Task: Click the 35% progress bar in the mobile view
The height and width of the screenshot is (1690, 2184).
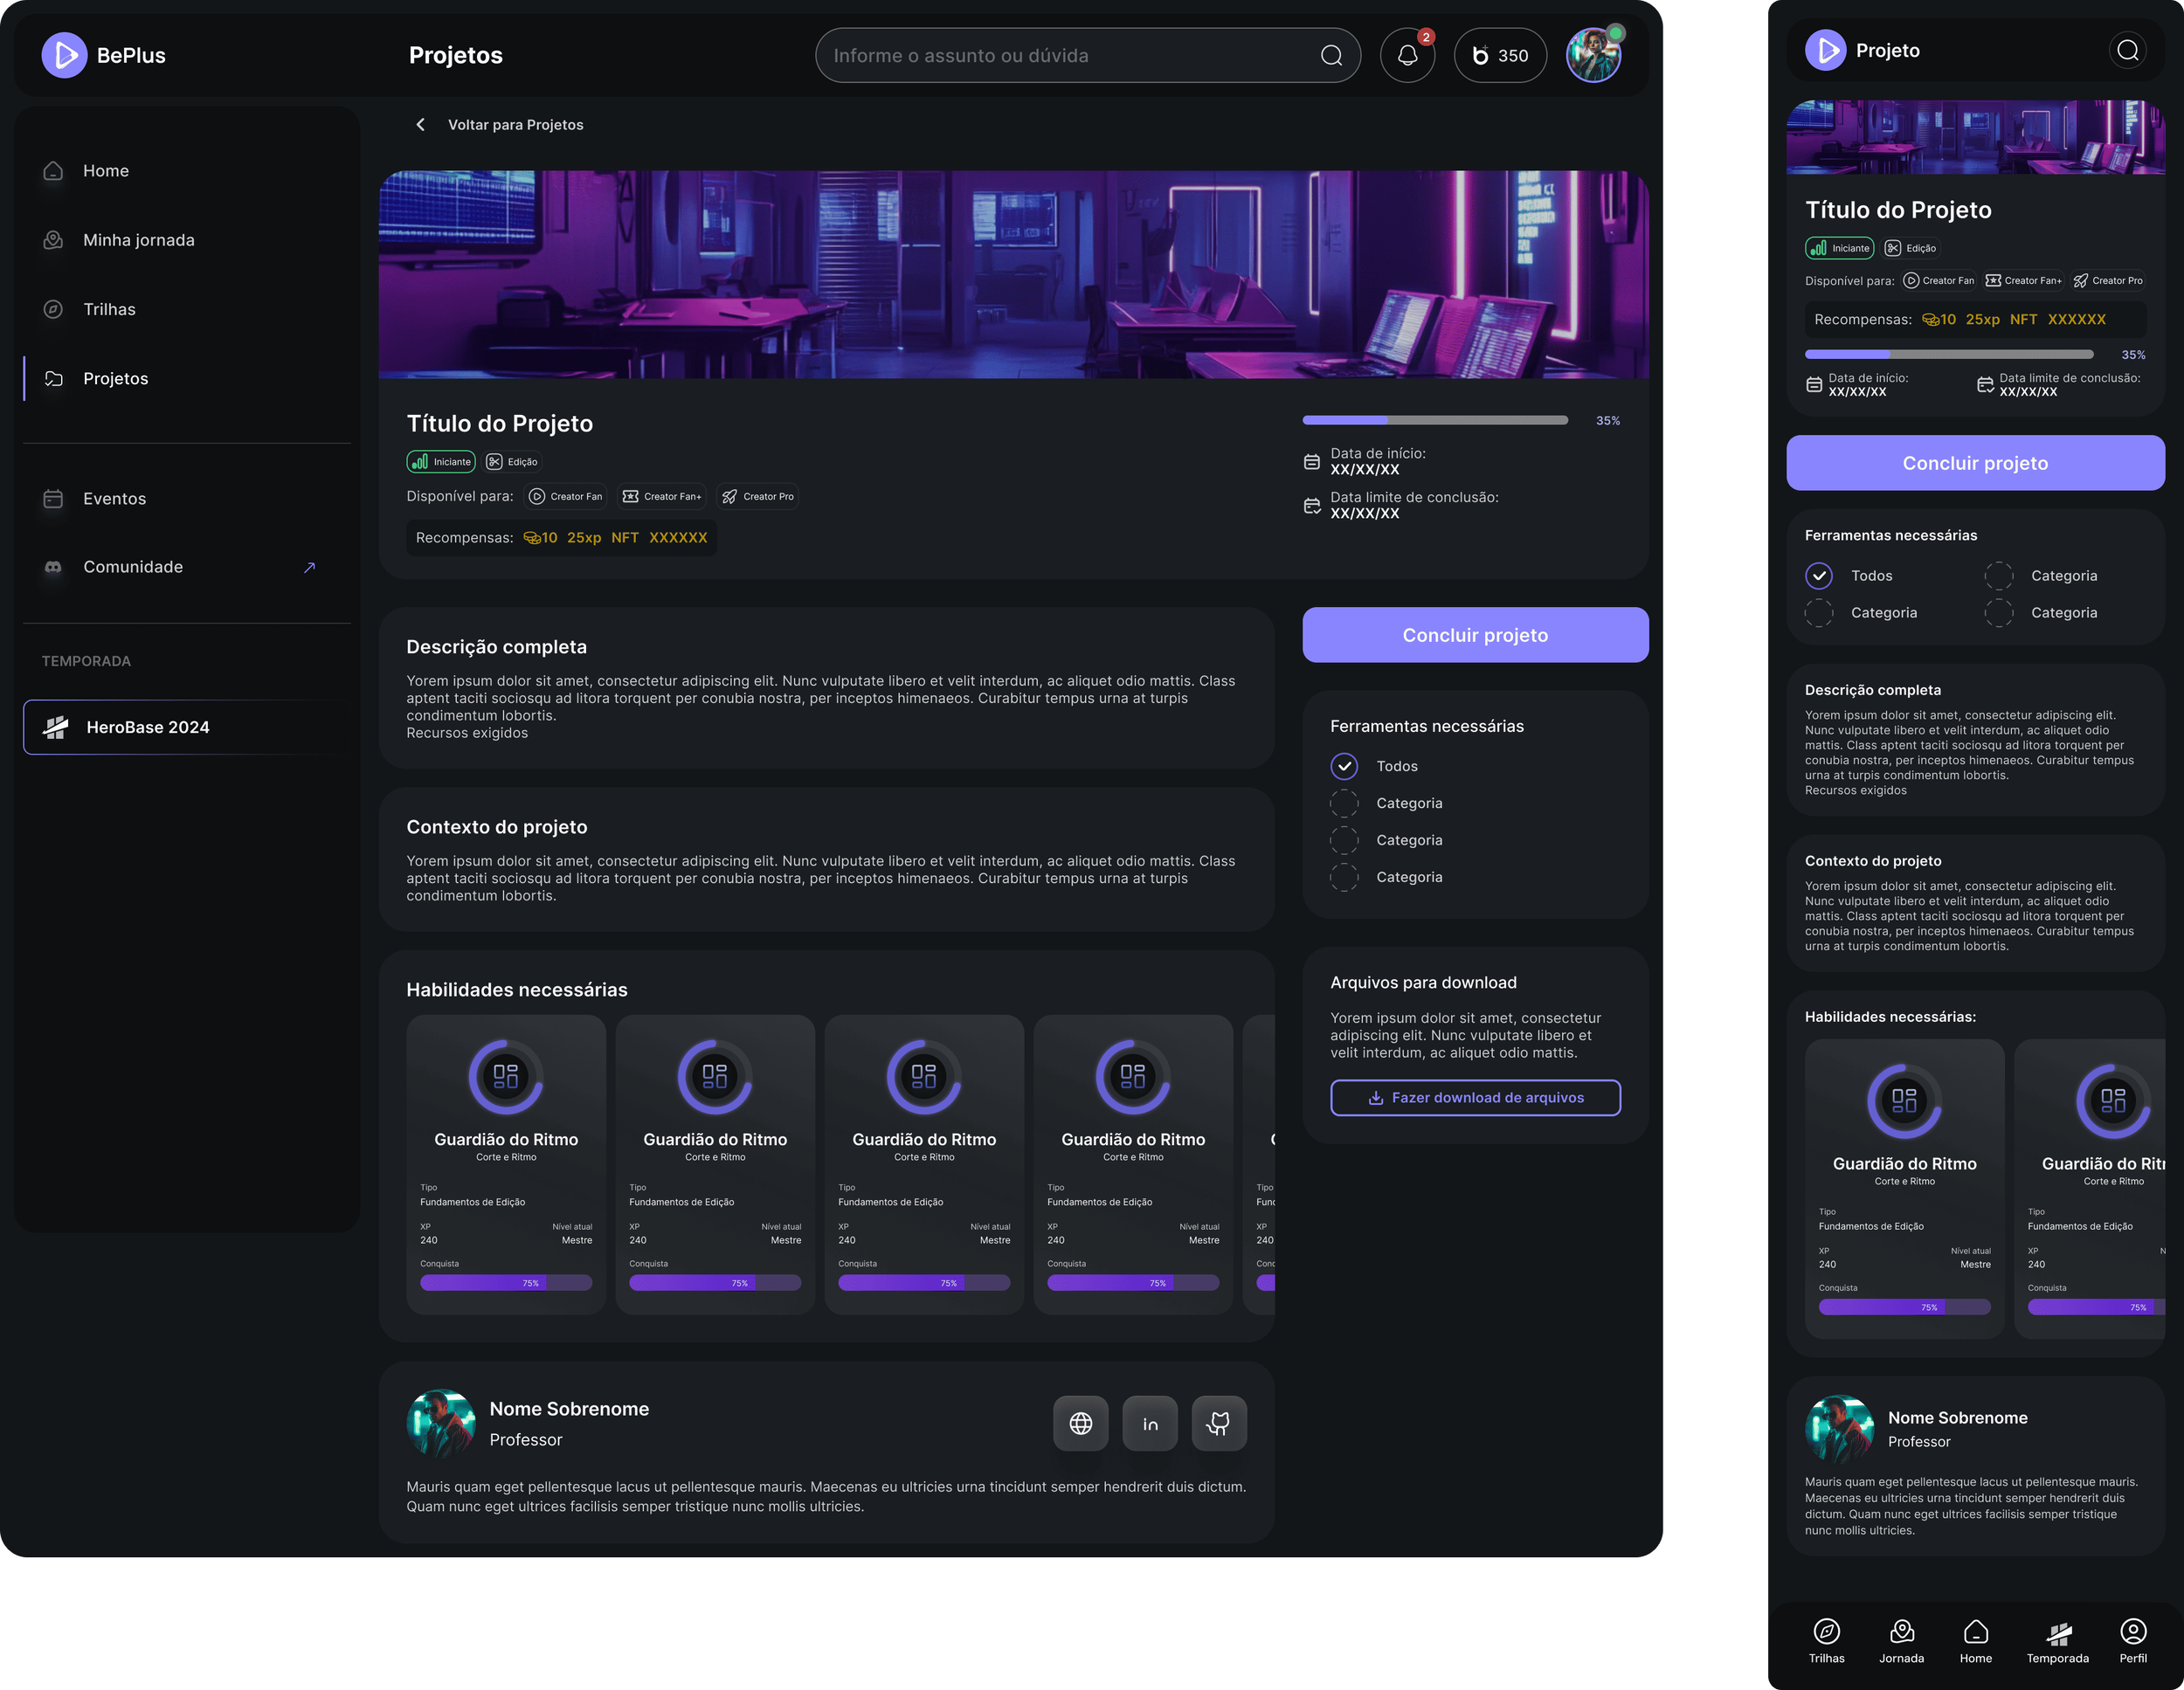Action: point(1948,355)
